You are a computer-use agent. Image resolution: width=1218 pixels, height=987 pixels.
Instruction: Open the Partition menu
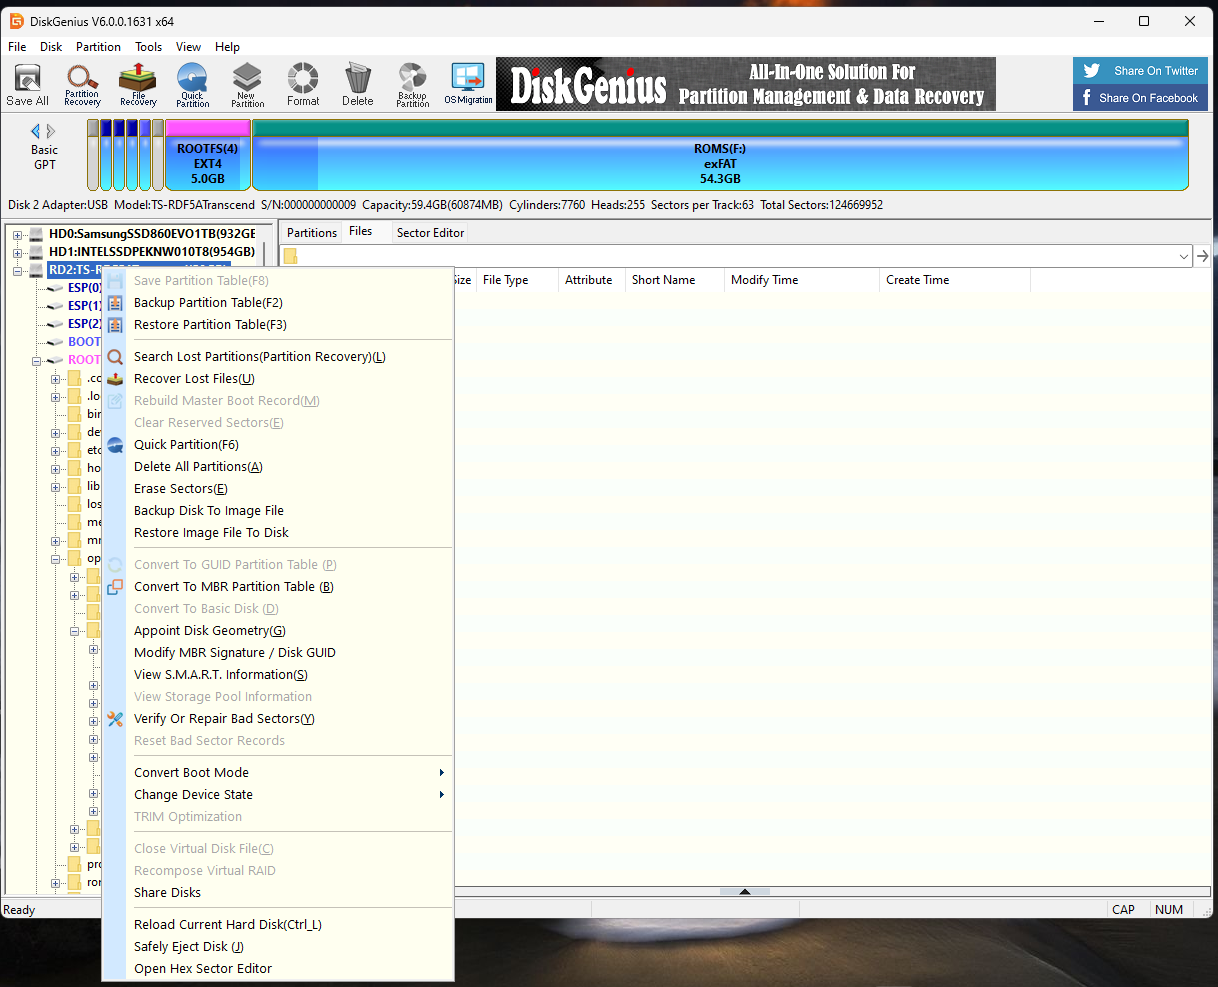[x=98, y=47]
